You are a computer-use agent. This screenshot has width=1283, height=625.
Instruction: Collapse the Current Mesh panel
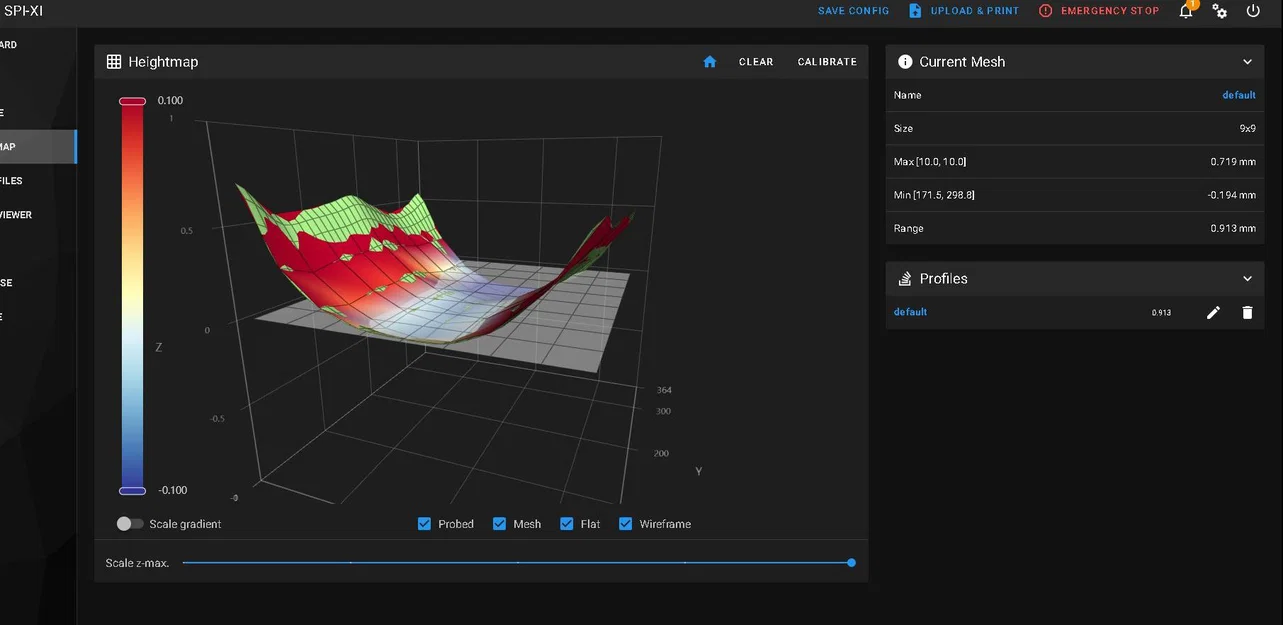[1247, 62]
